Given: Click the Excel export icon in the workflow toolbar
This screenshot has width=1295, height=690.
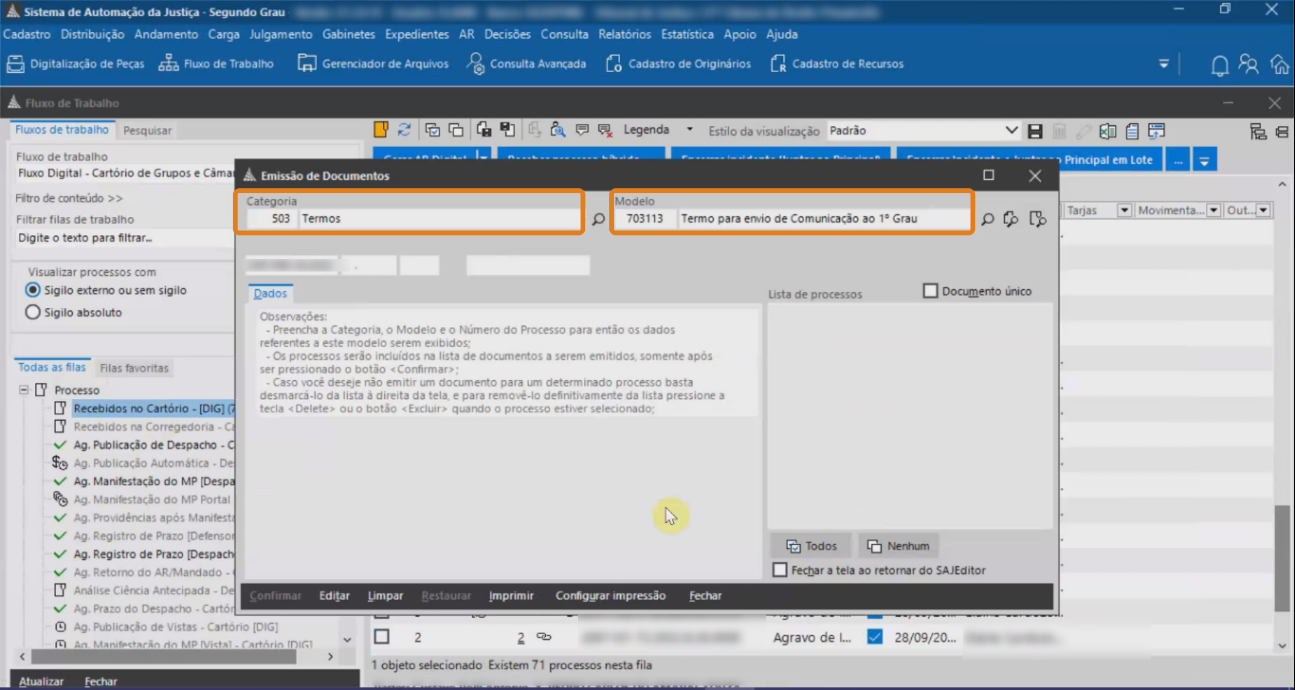Looking at the screenshot, I should click(1108, 131).
